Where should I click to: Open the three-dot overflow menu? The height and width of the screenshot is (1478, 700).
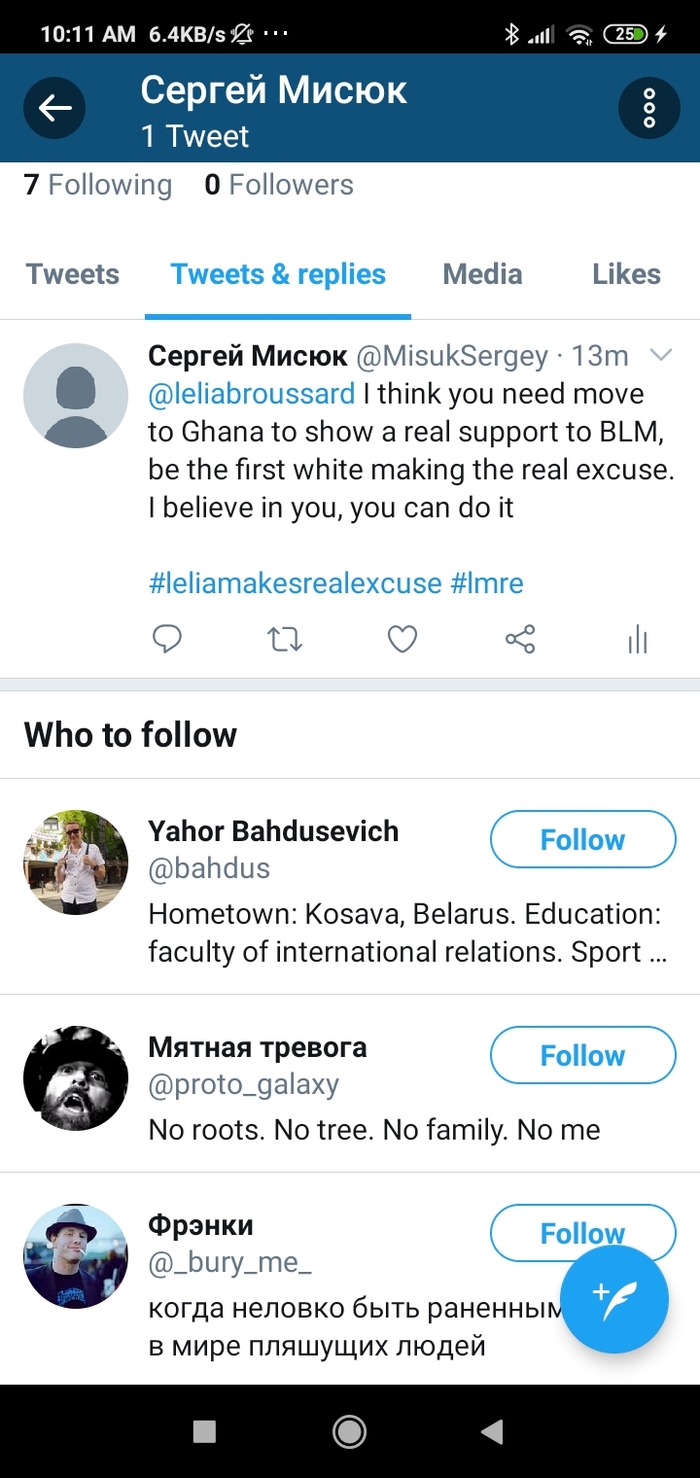[x=649, y=108]
